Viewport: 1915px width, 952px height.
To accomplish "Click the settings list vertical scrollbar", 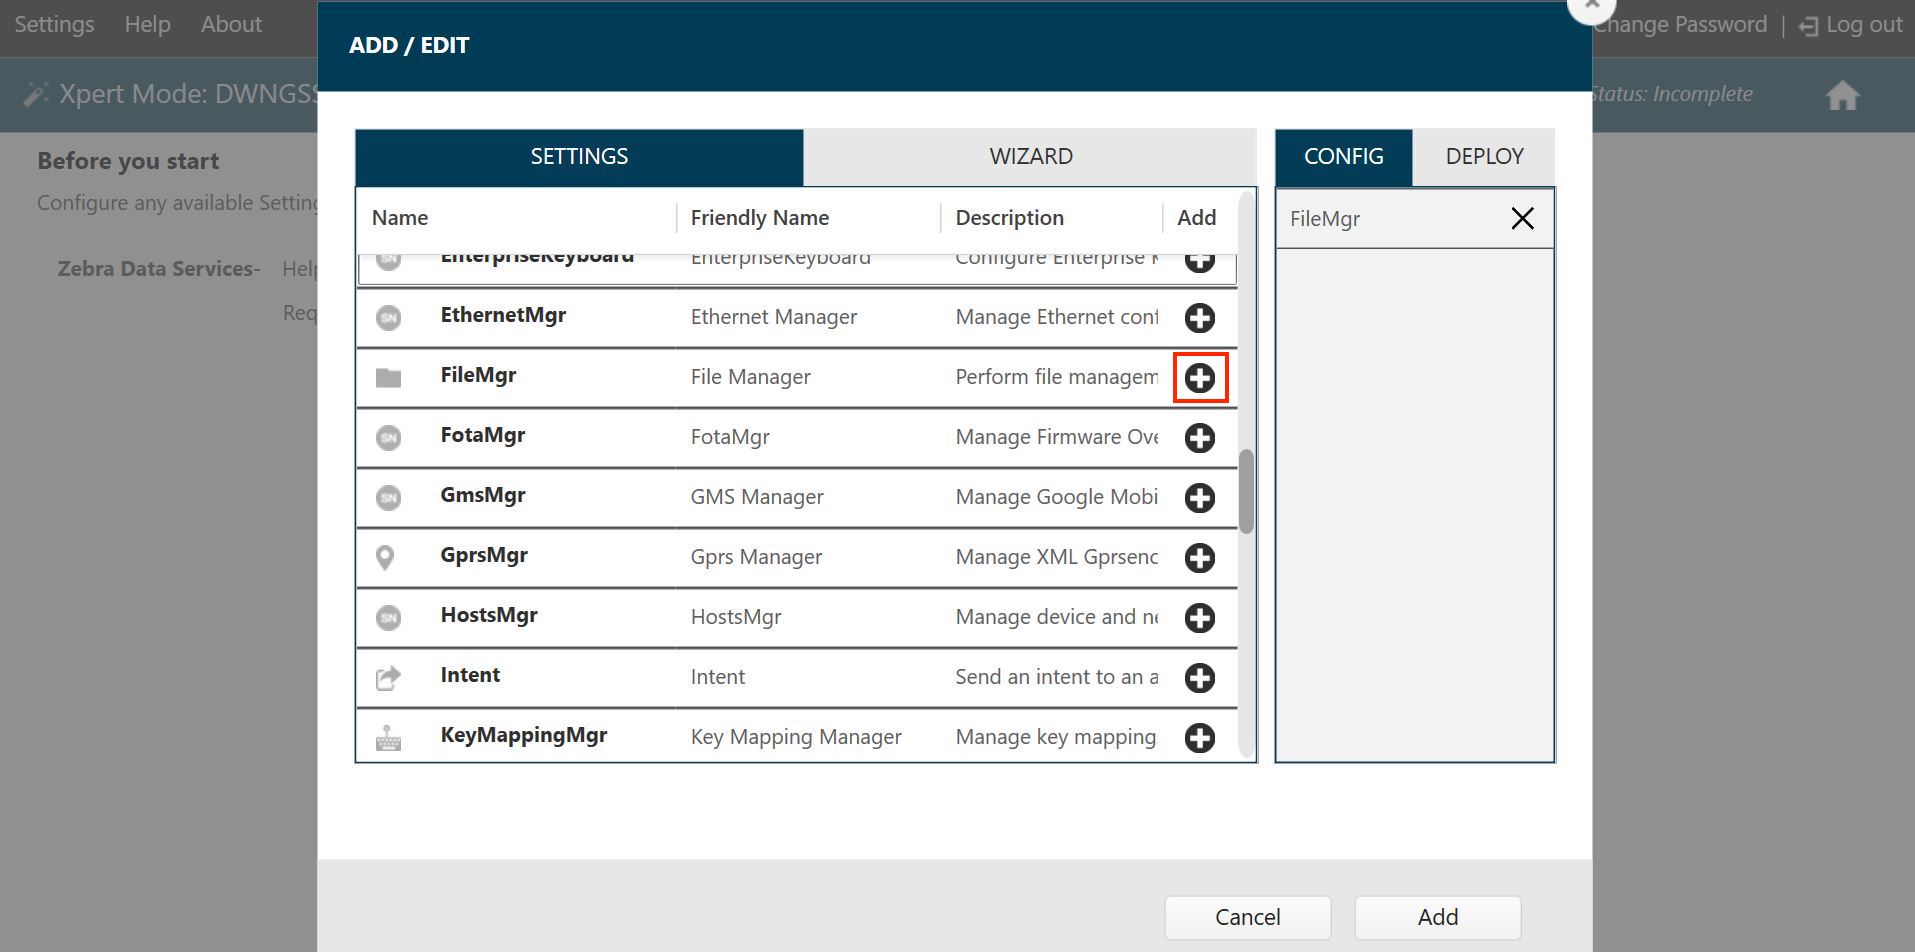I will tap(1246, 491).
